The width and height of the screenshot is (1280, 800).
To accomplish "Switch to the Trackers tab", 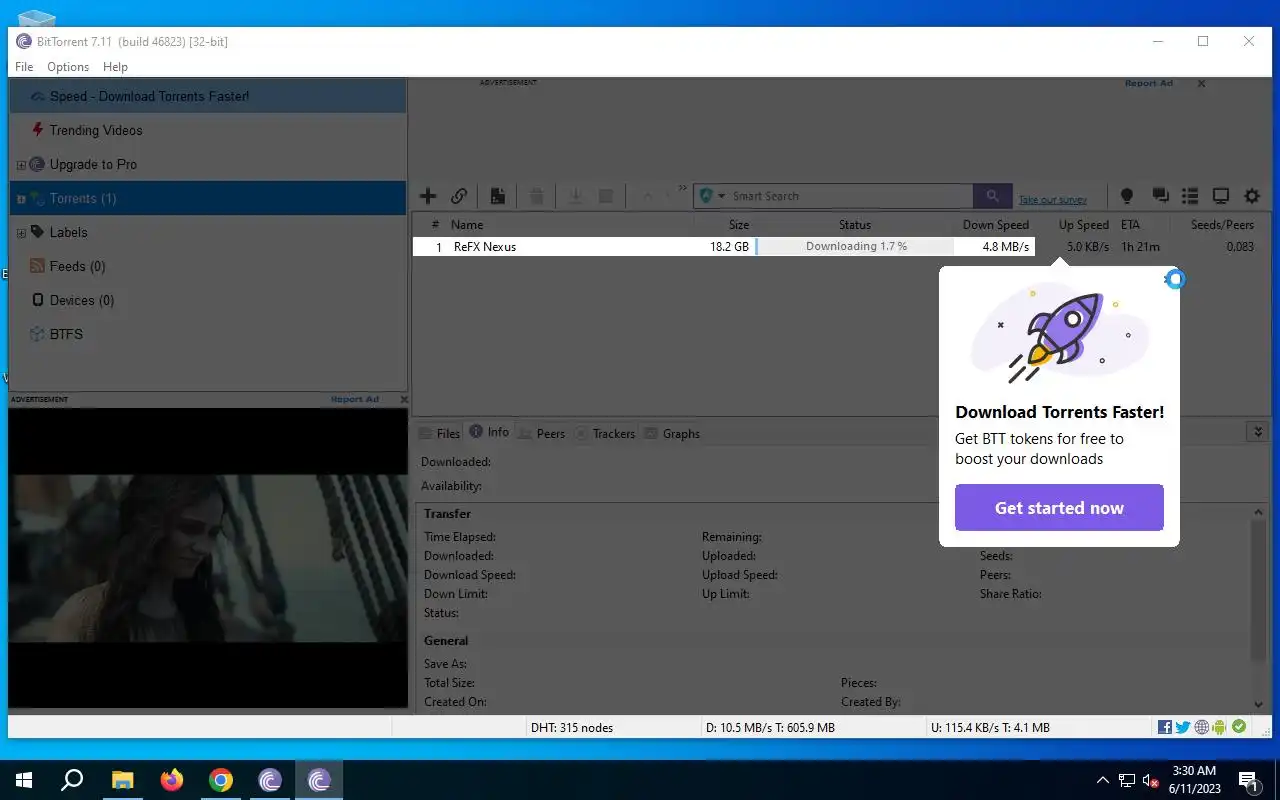I will [604, 433].
